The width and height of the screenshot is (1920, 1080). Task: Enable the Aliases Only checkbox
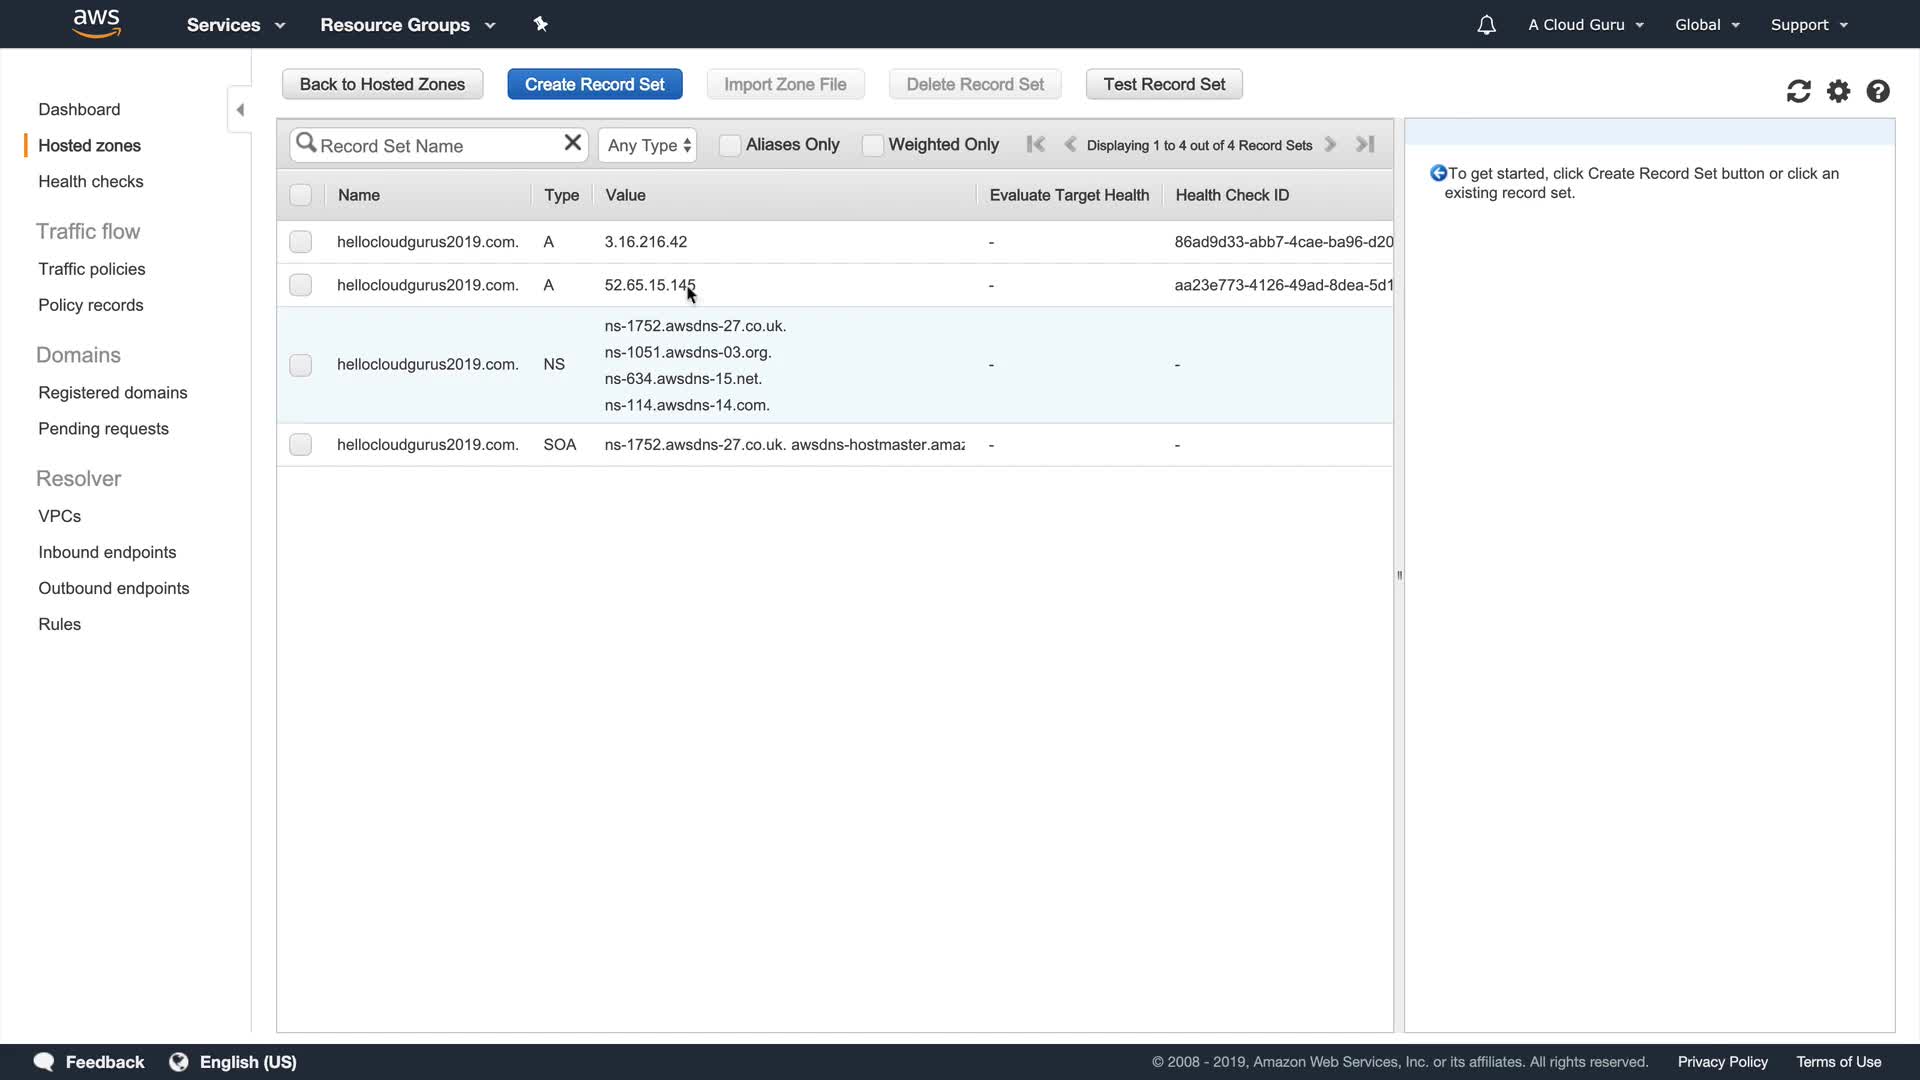click(730, 146)
